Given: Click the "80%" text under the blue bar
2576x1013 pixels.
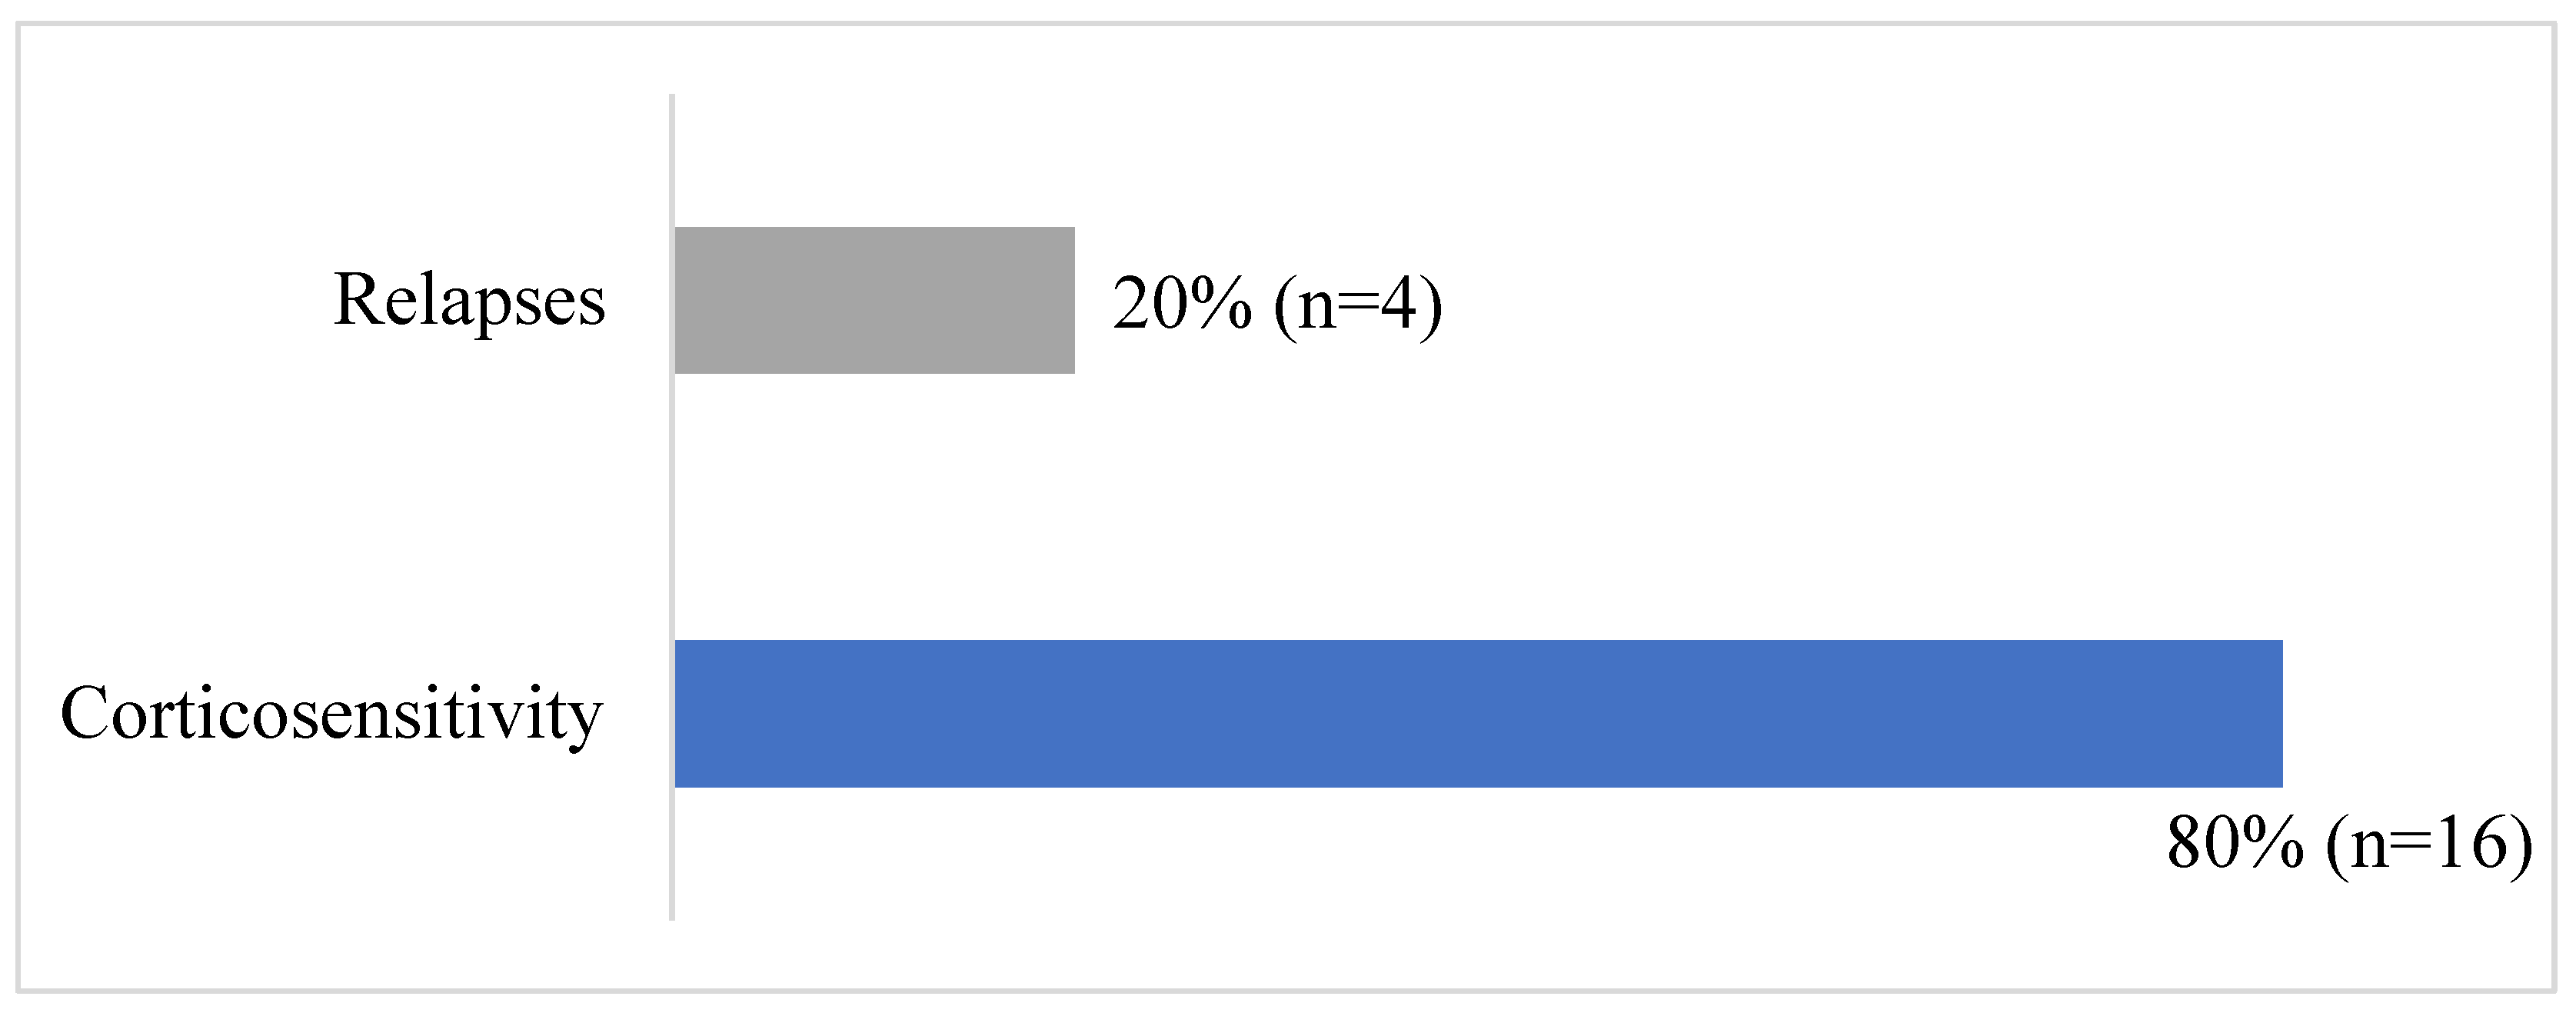Looking at the screenshot, I should [2236, 844].
